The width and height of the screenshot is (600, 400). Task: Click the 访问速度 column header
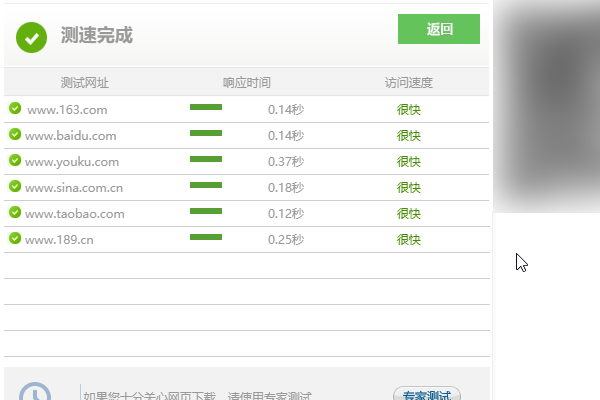pos(409,83)
